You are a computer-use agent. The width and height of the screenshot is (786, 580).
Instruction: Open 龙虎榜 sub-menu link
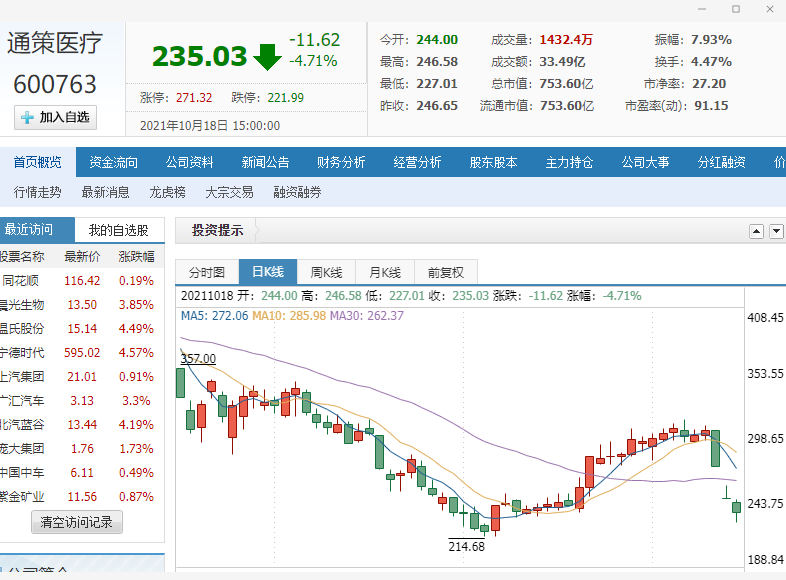167,192
